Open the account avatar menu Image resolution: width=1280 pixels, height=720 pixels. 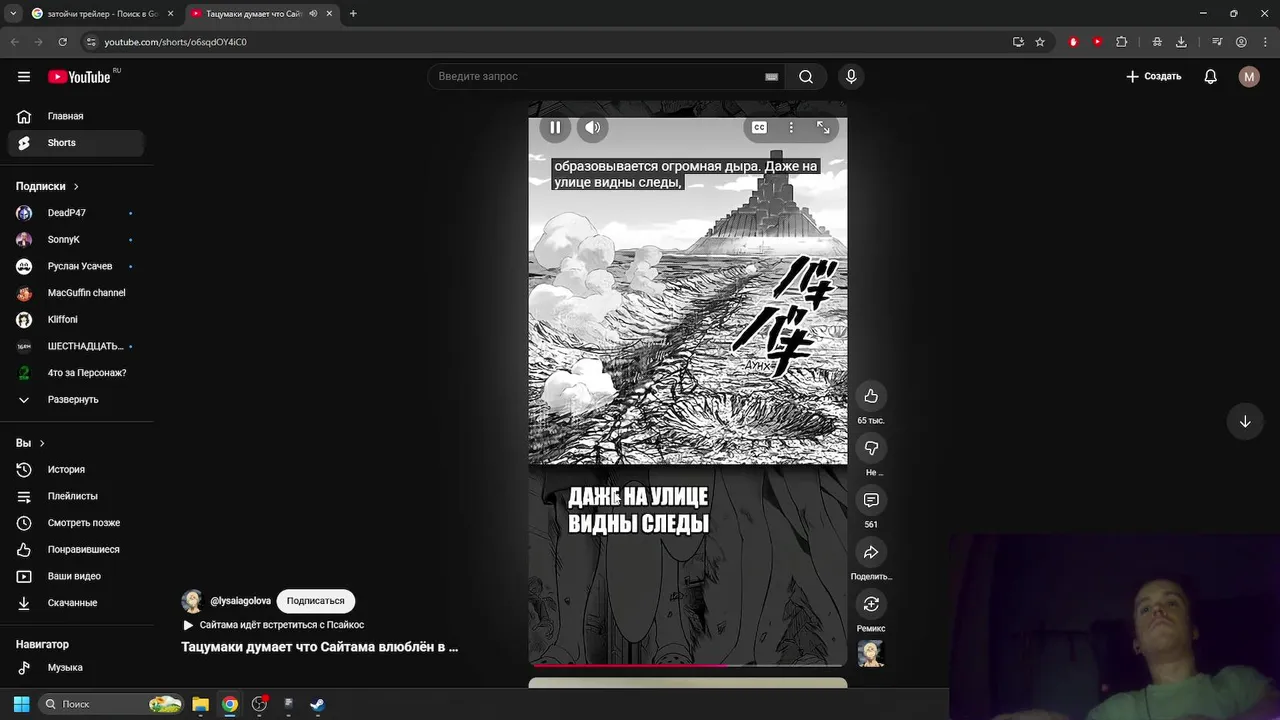click(x=1249, y=76)
